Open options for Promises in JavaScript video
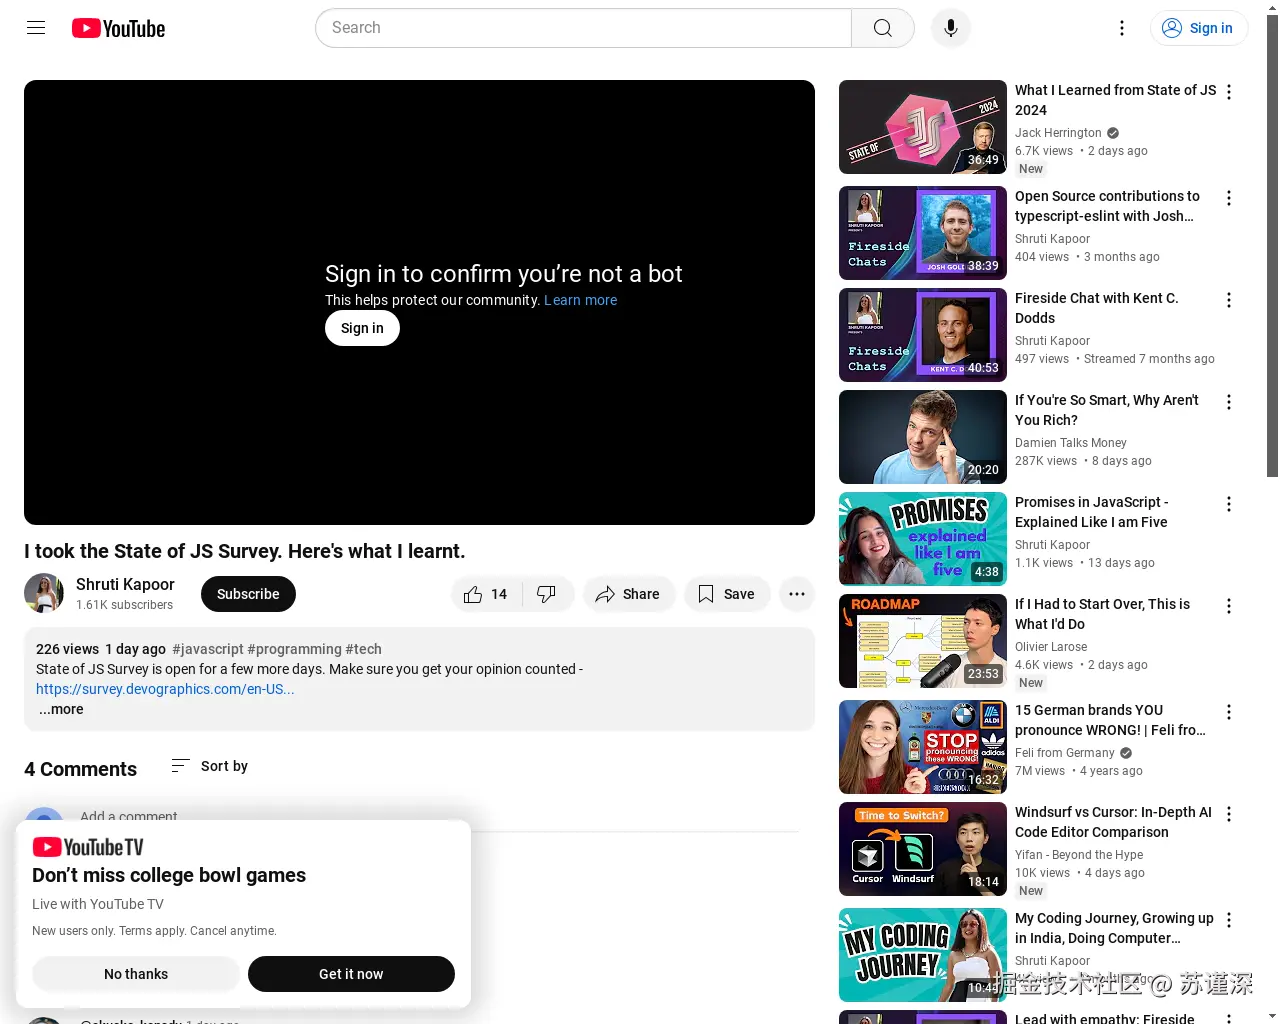 tap(1229, 504)
